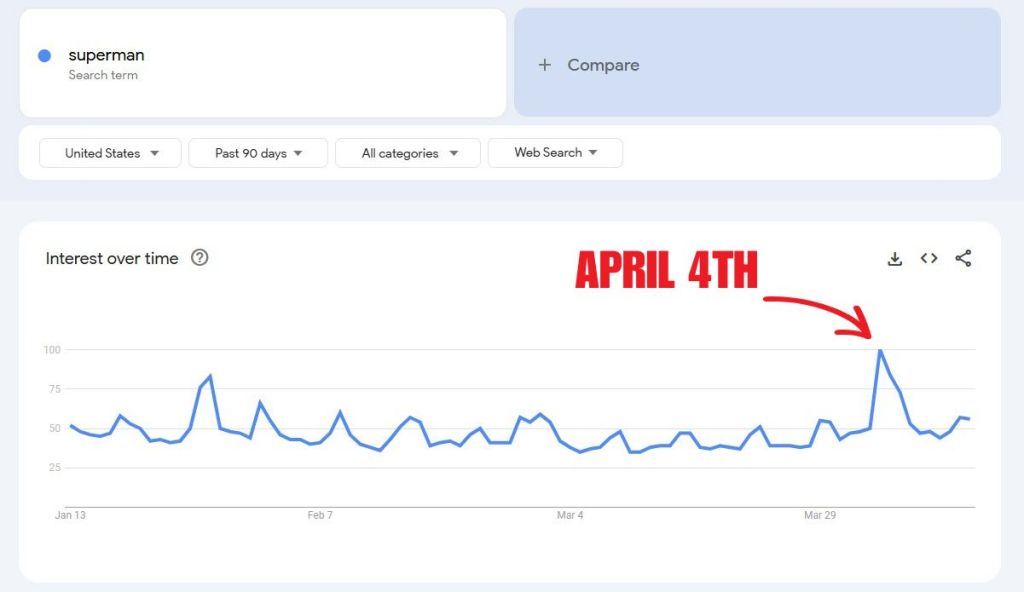Expand the Past 90 days dropdown

pyautogui.click(x=258, y=153)
